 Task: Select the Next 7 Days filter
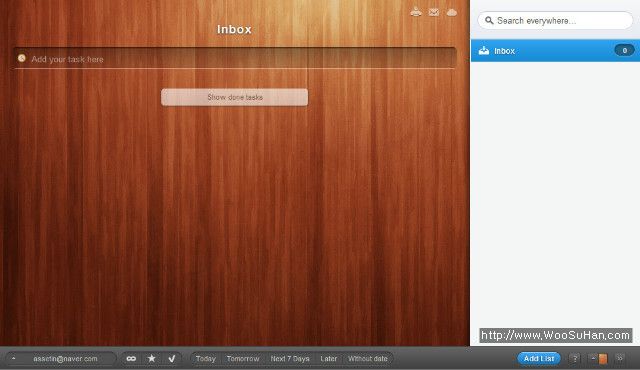[290, 359]
